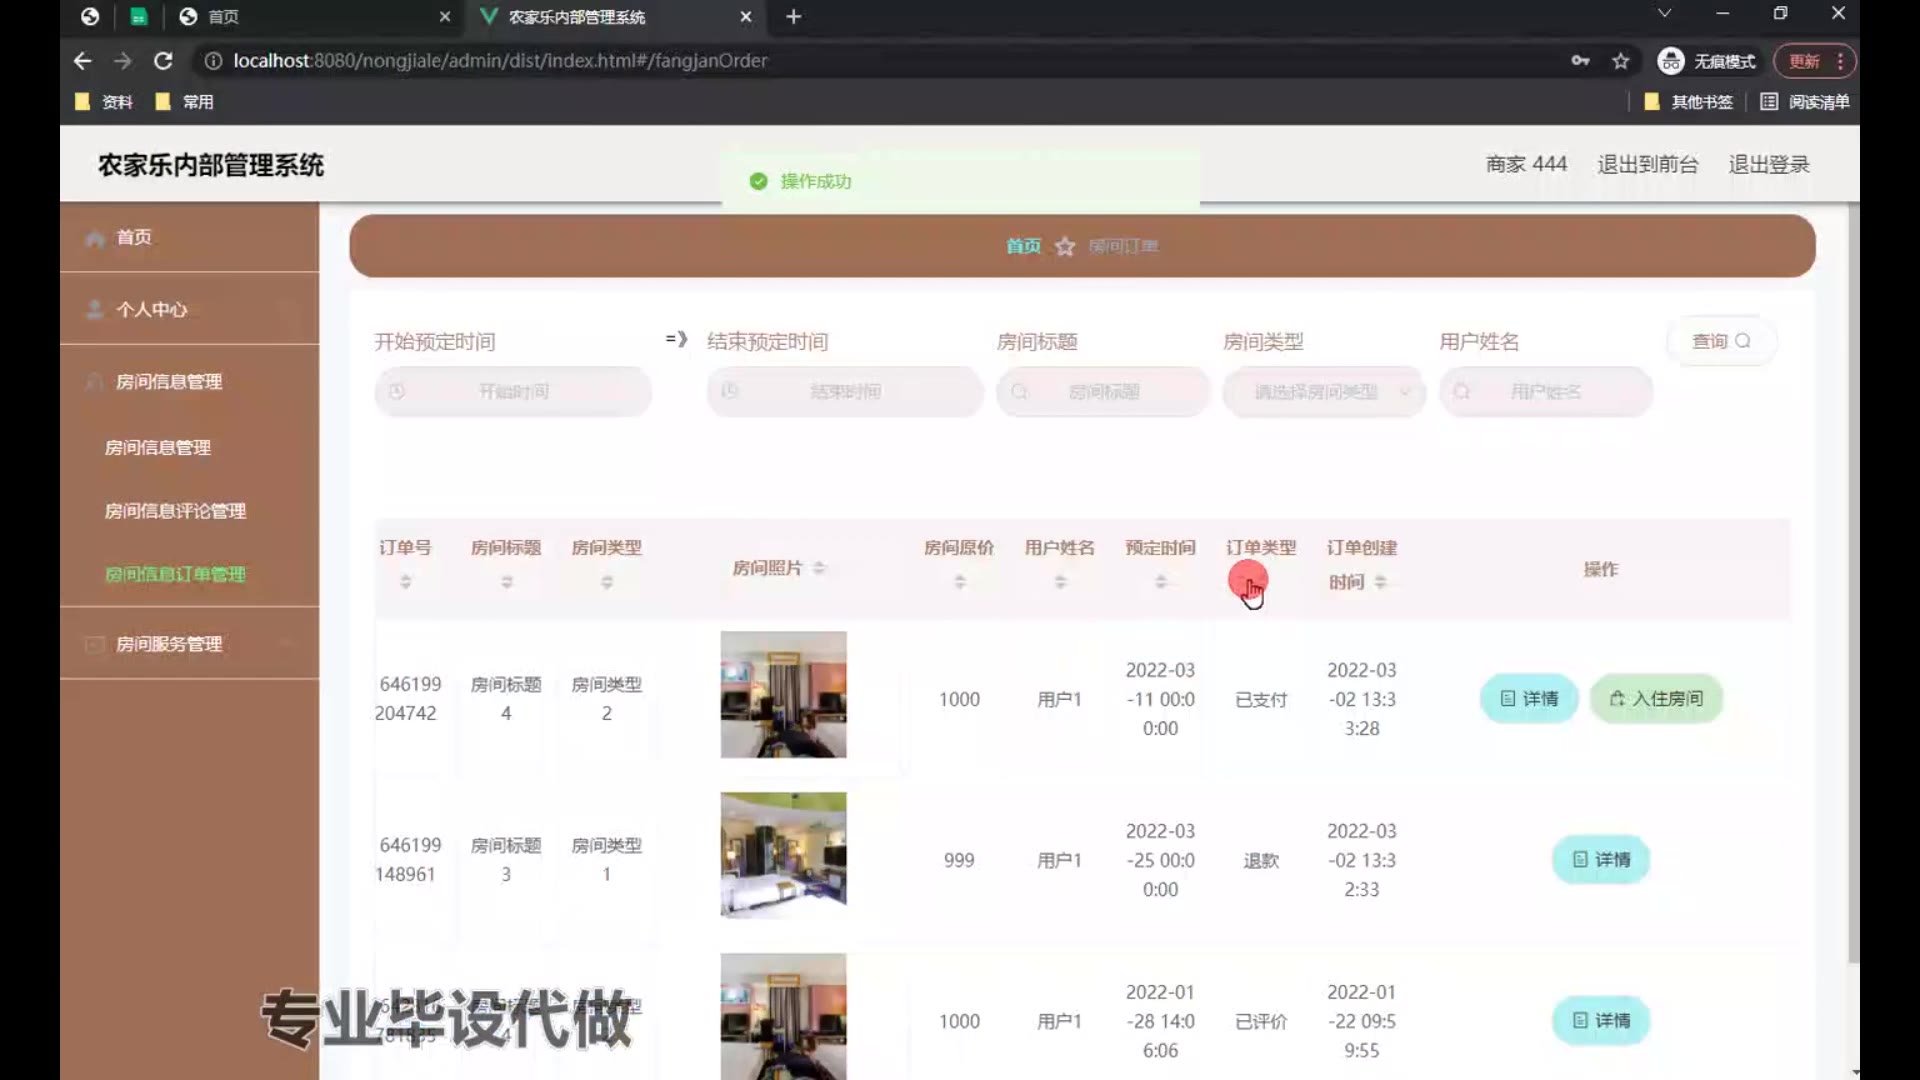Screen dimensions: 1920x1080
Task: Click 详情 for the 已评价 order
Action: [x=1601, y=1021]
